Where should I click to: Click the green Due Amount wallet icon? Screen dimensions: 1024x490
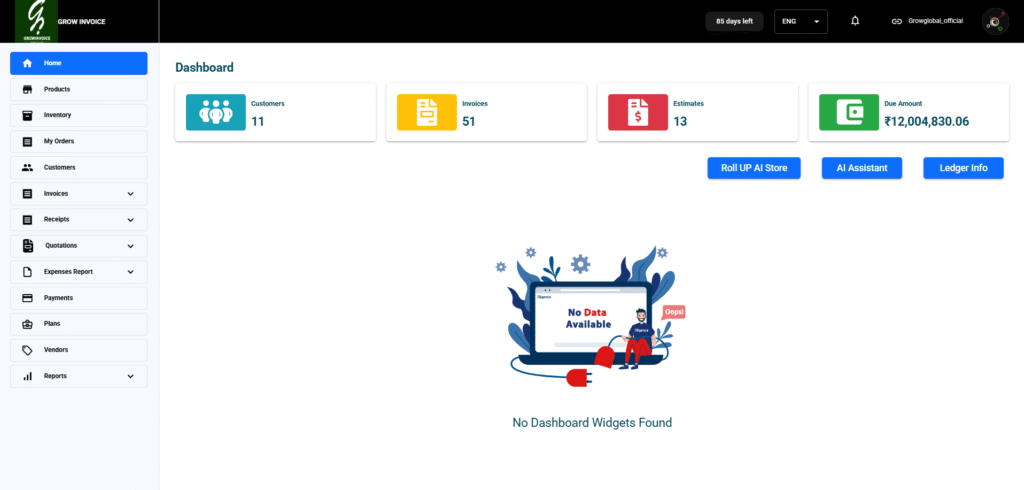[849, 112]
